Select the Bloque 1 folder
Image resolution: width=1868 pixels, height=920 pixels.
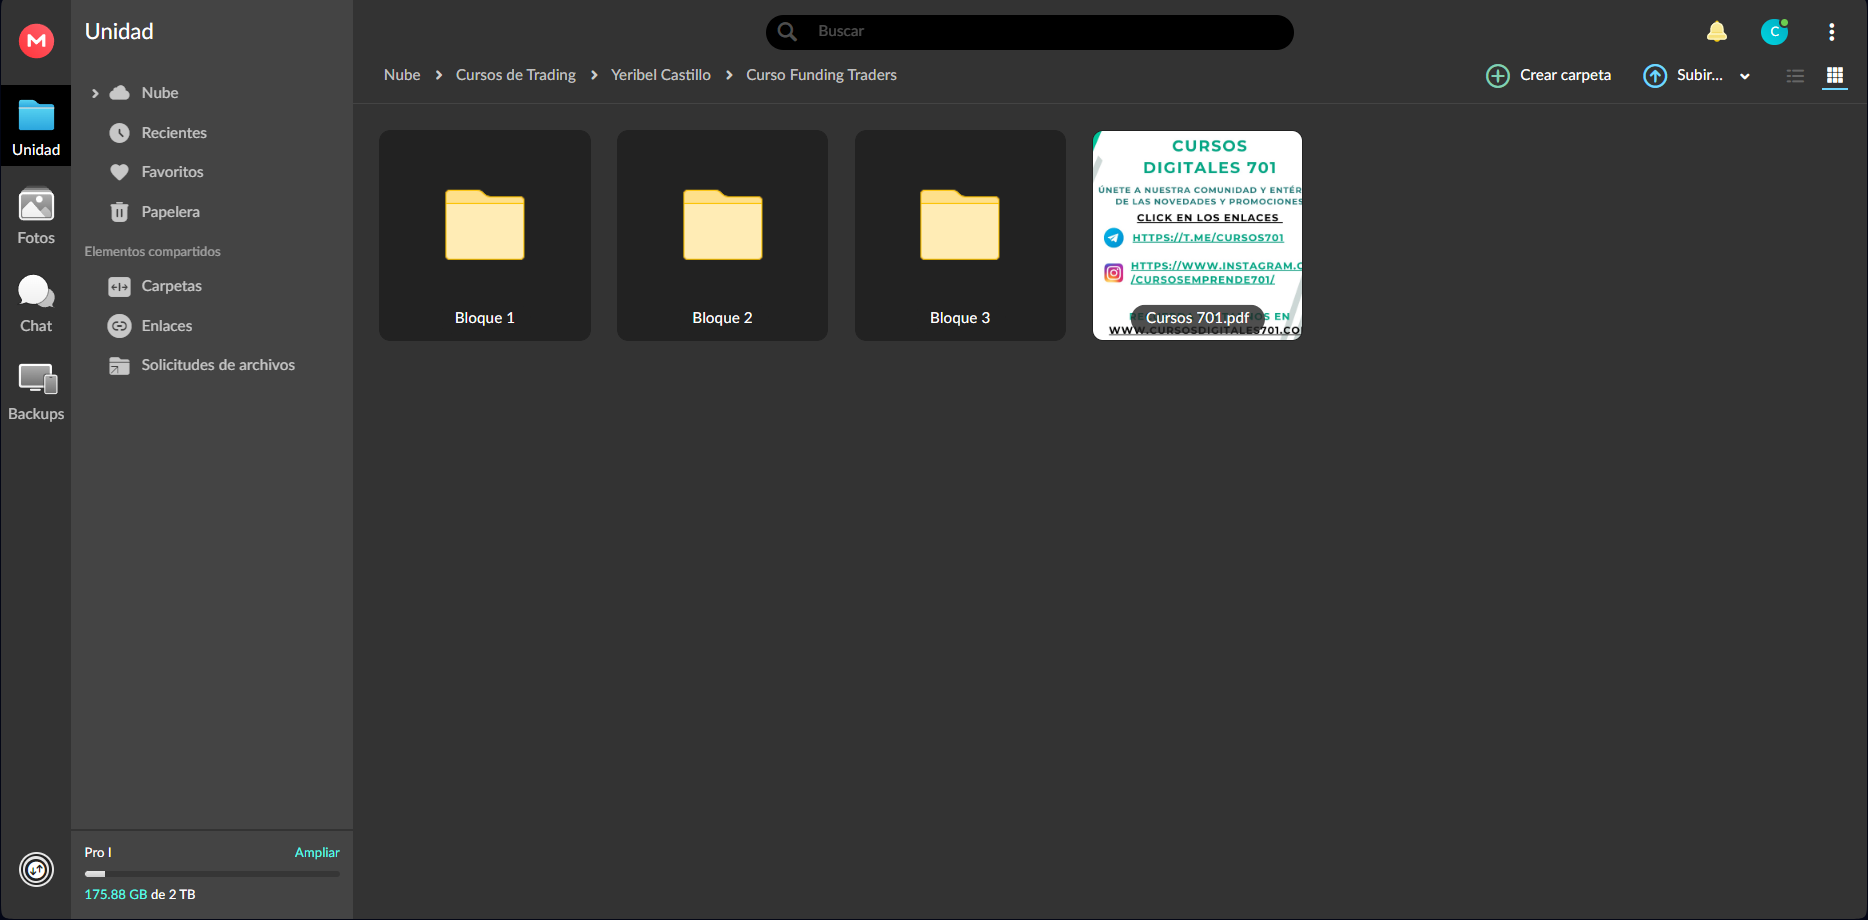pyautogui.click(x=485, y=235)
